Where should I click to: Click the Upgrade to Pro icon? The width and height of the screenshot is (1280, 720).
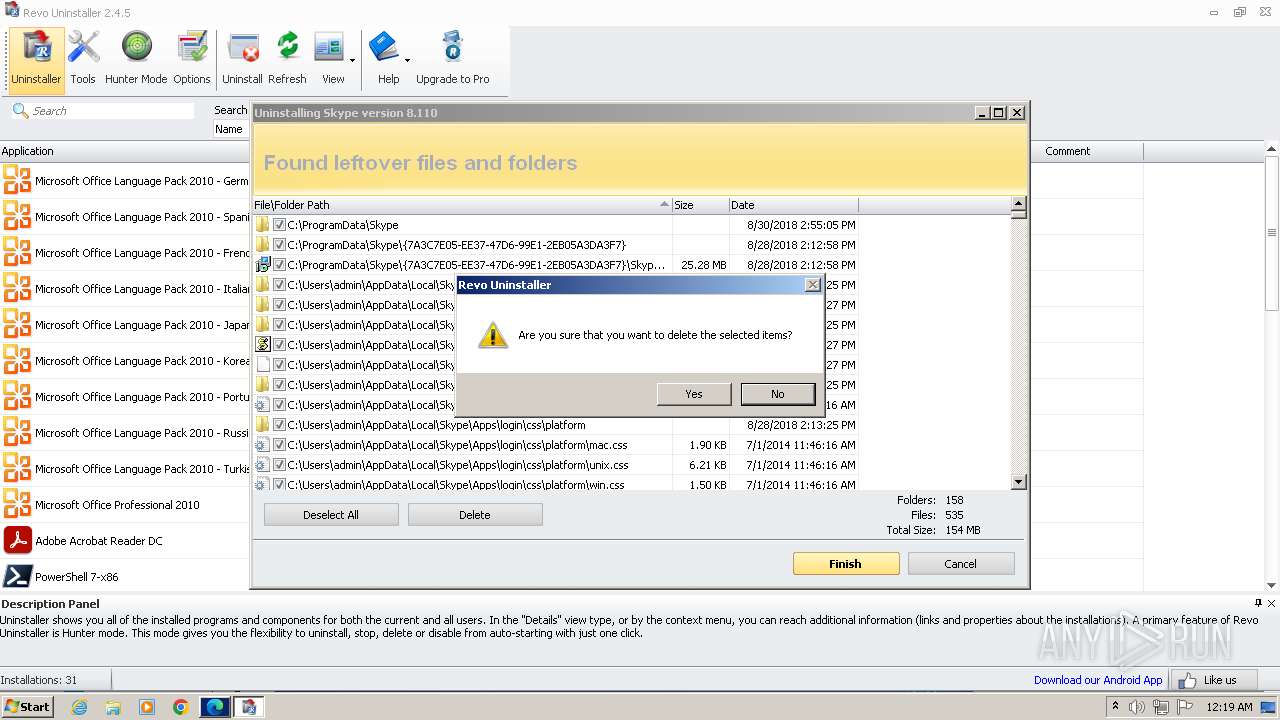tap(453, 58)
